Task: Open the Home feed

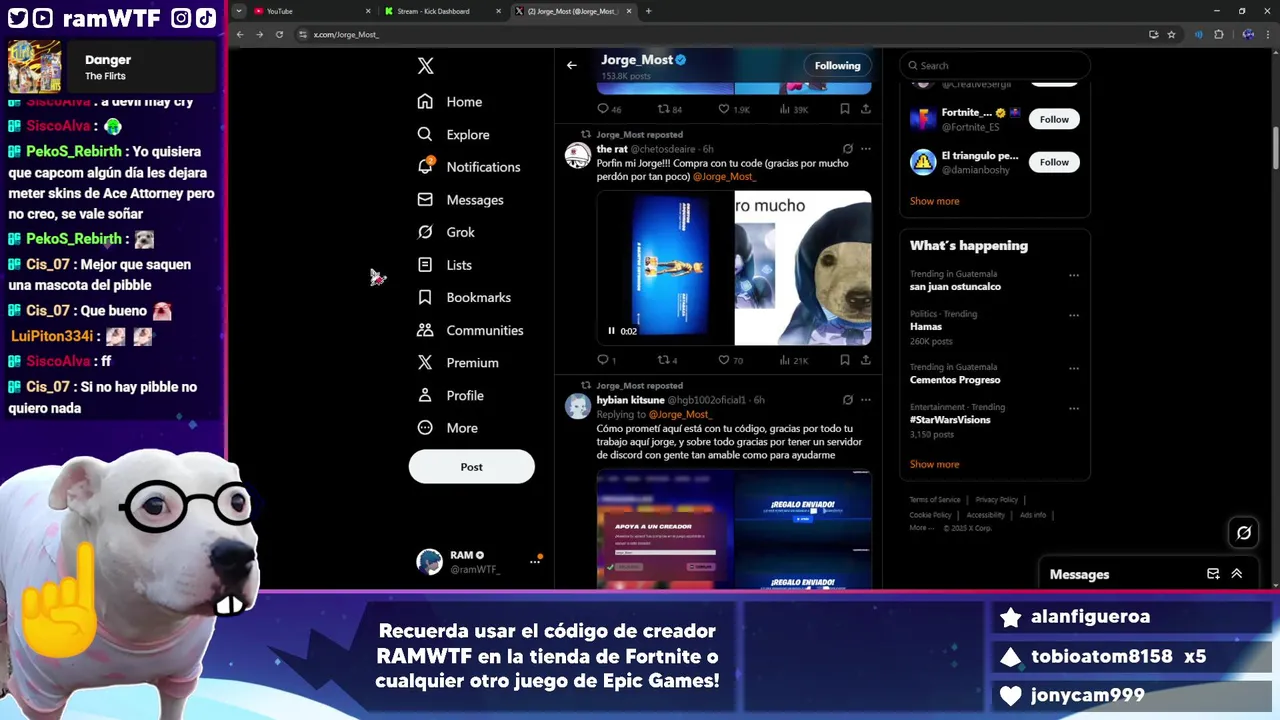Action: tap(450, 102)
